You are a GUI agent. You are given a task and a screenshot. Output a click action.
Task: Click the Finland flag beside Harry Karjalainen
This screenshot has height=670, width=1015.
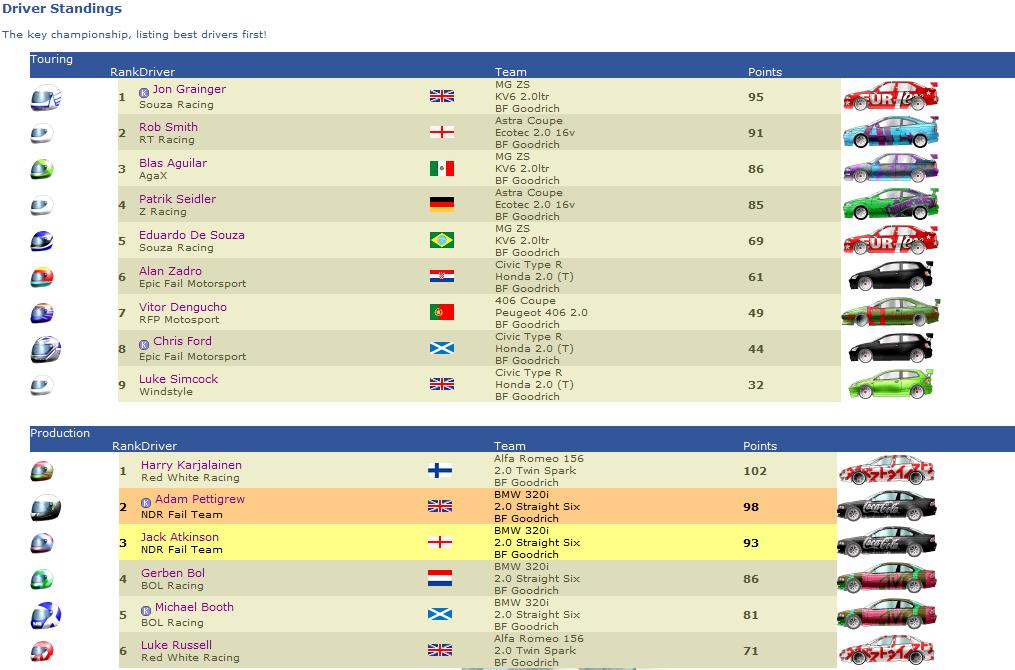tap(440, 471)
